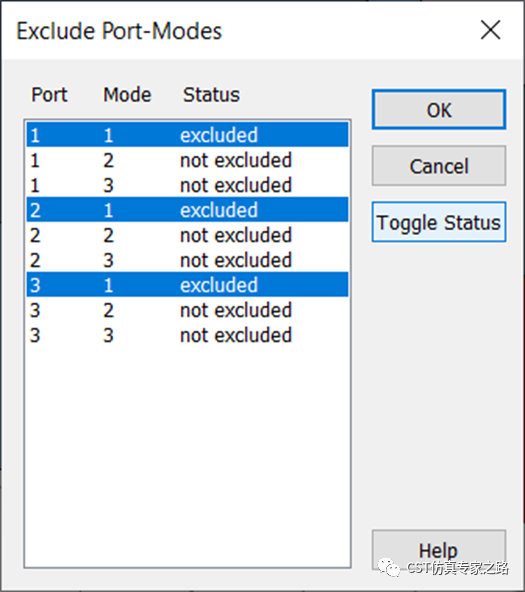Select port 1 mode 1 excluded row

(187, 134)
